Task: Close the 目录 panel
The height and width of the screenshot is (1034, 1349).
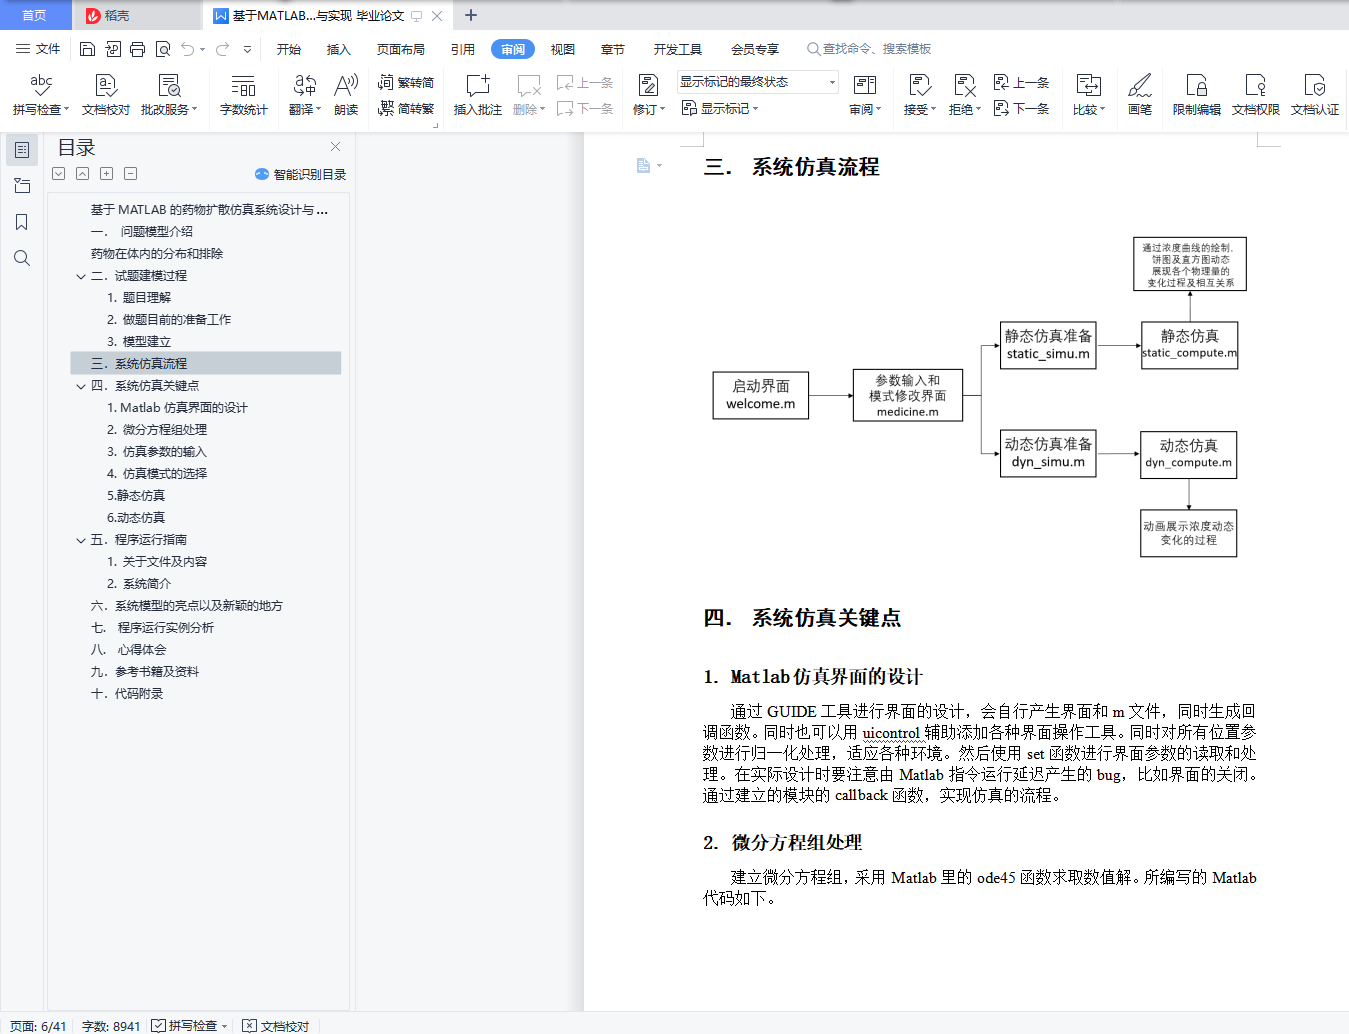Action: 336,147
